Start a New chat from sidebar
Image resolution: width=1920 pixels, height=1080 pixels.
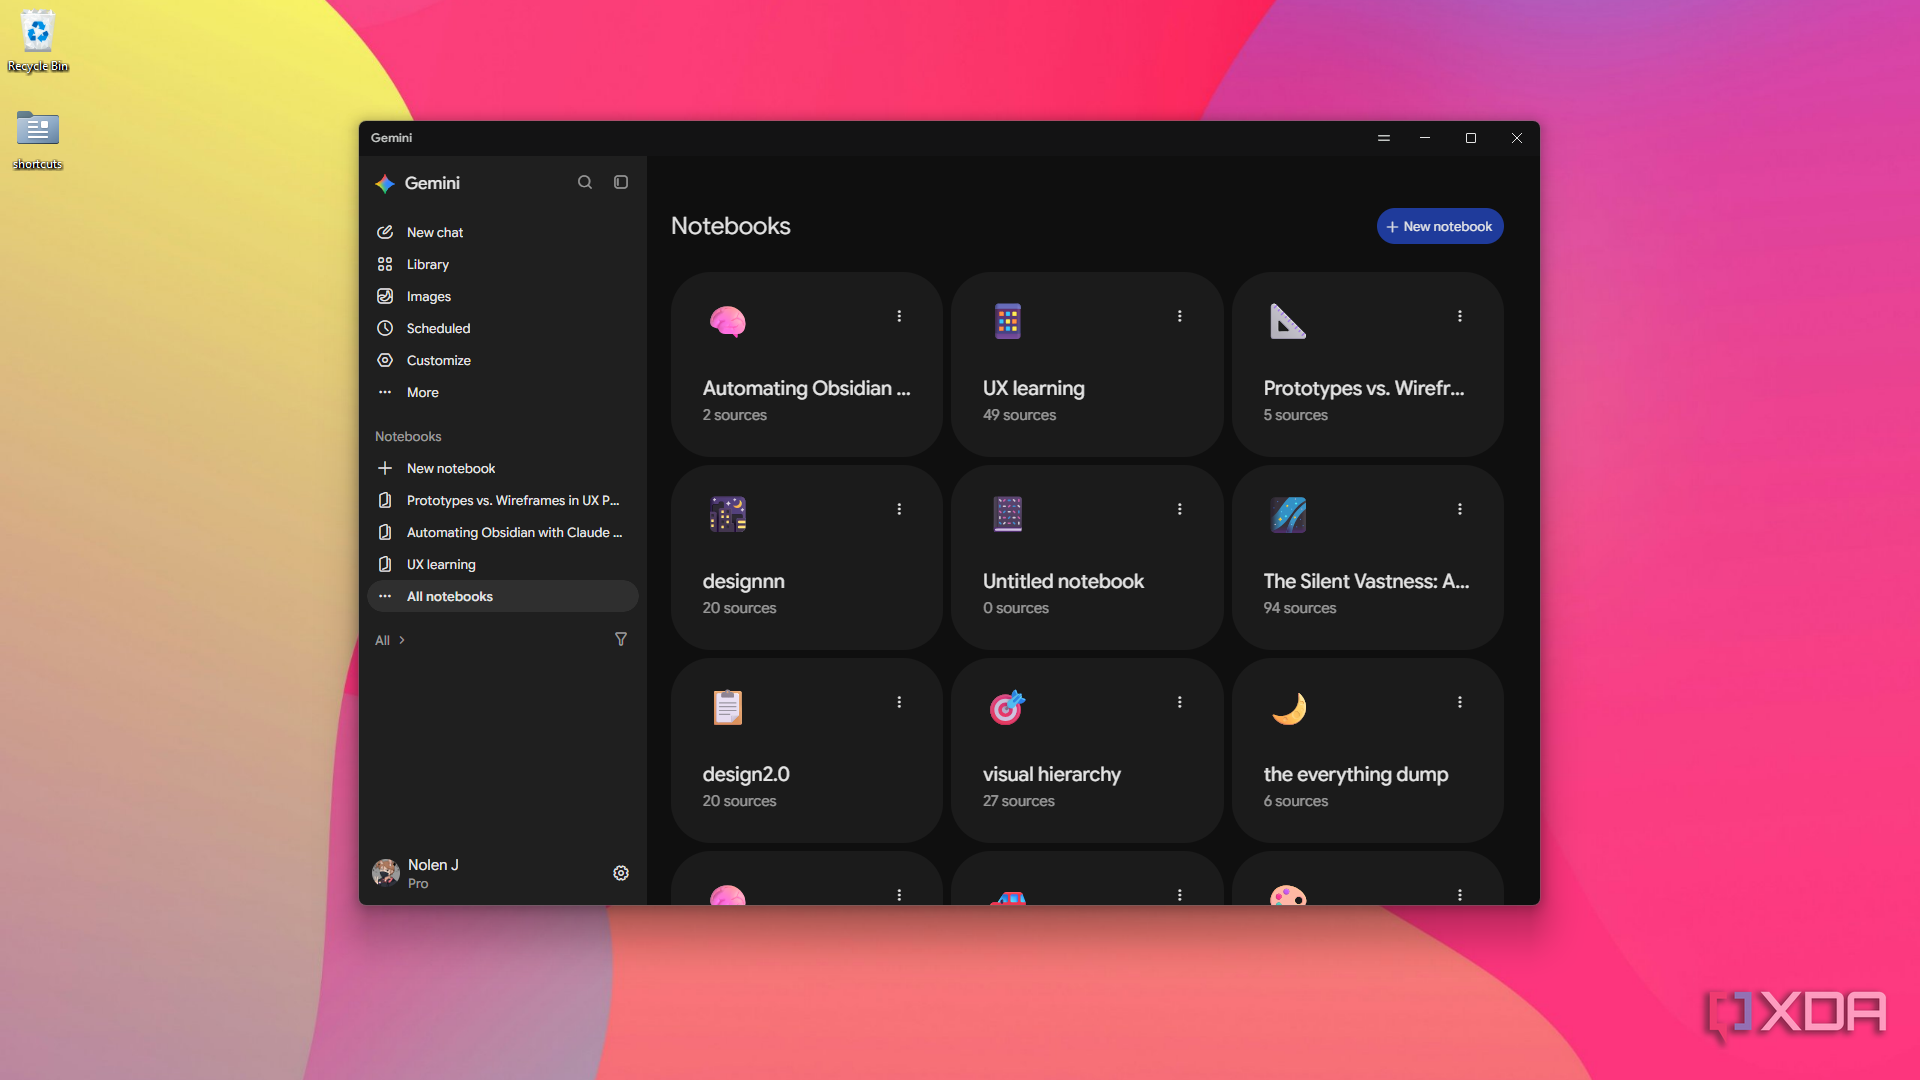(503, 232)
